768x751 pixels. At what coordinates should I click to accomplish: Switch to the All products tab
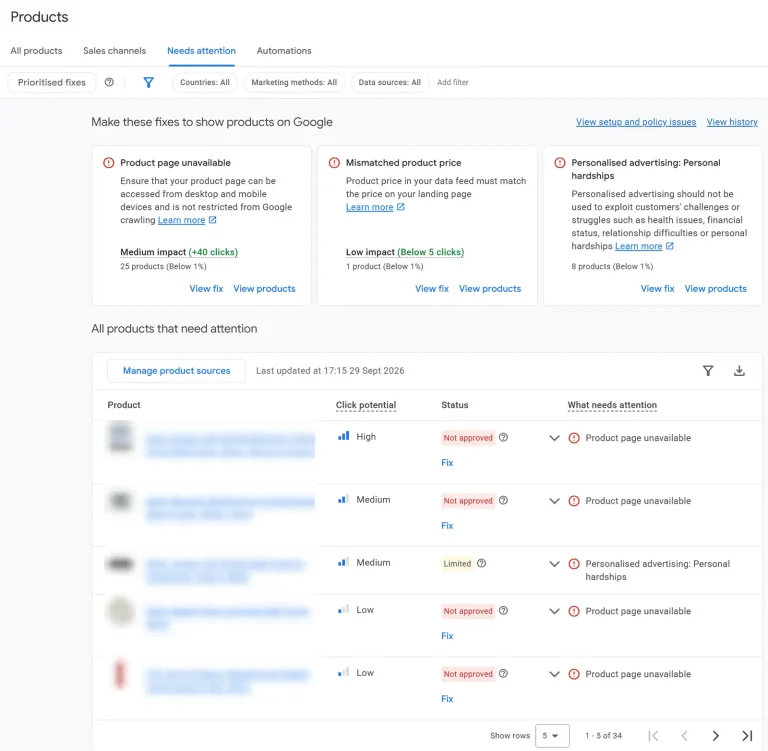(36, 50)
